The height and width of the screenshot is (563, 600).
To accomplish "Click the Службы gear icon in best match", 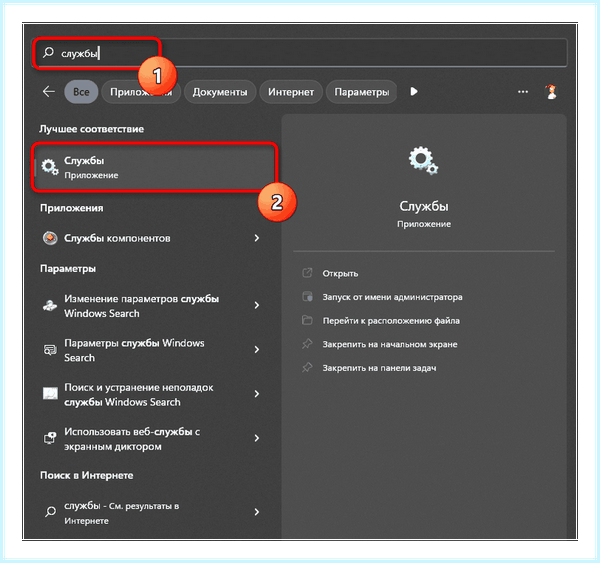I will pyautogui.click(x=50, y=167).
